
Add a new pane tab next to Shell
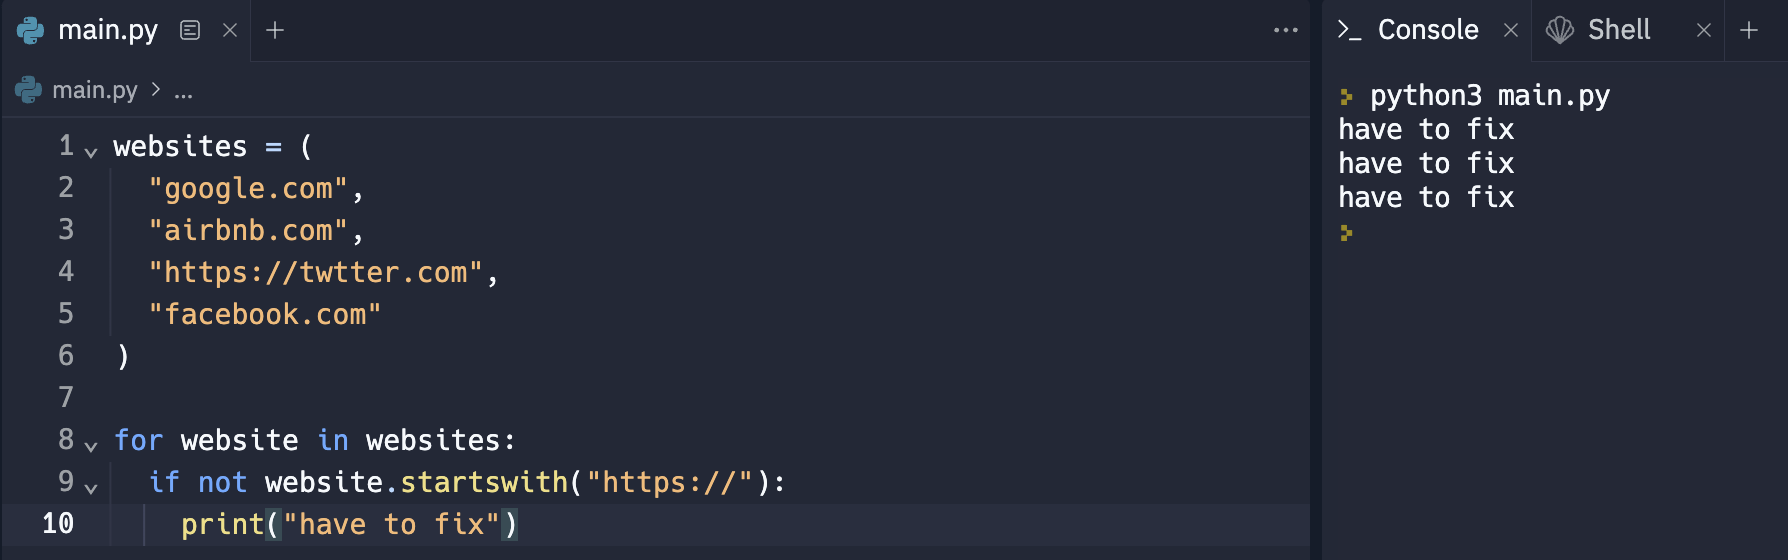pyautogui.click(x=1749, y=30)
